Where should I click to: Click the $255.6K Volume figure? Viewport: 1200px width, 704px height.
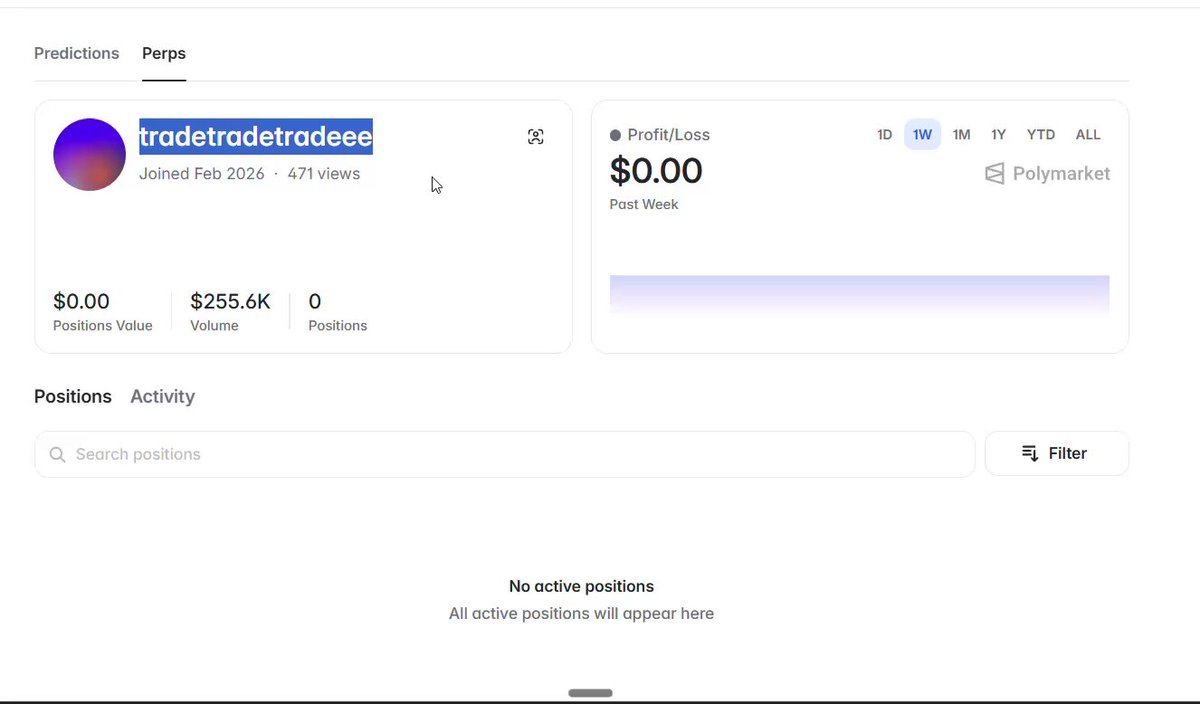tap(230, 301)
